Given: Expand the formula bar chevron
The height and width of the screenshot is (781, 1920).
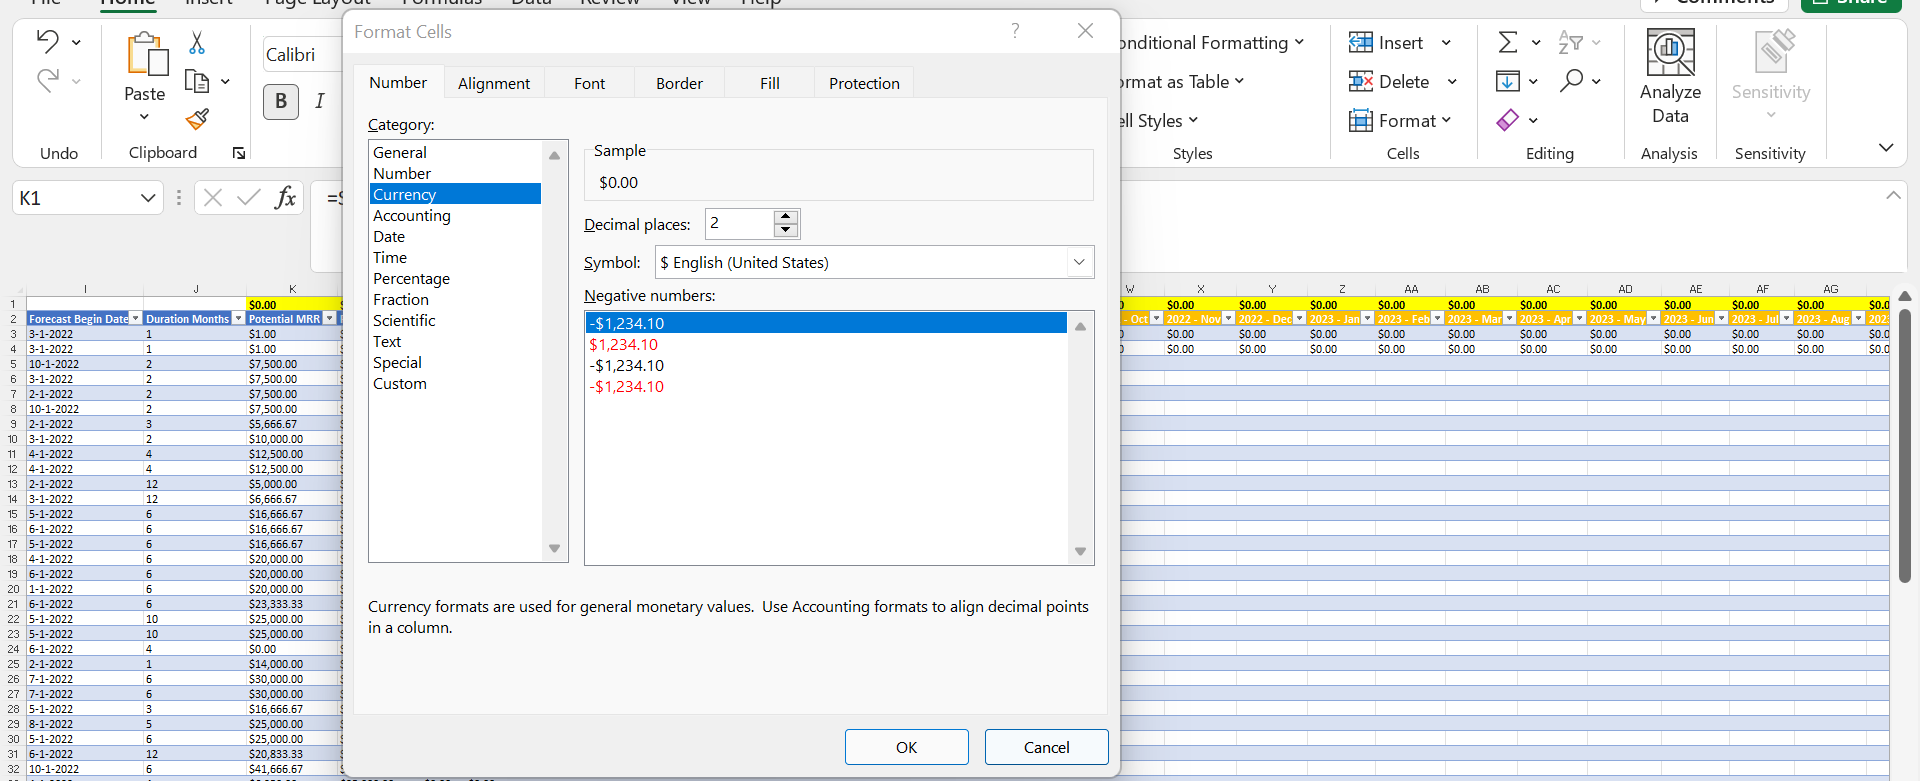Looking at the screenshot, I should pos(1893,195).
